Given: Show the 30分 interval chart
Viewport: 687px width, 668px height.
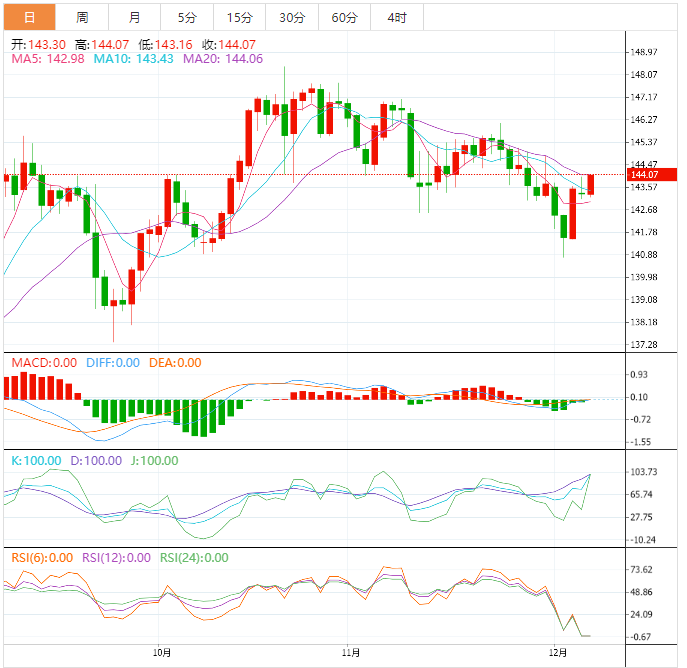Looking at the screenshot, I should (292, 17).
